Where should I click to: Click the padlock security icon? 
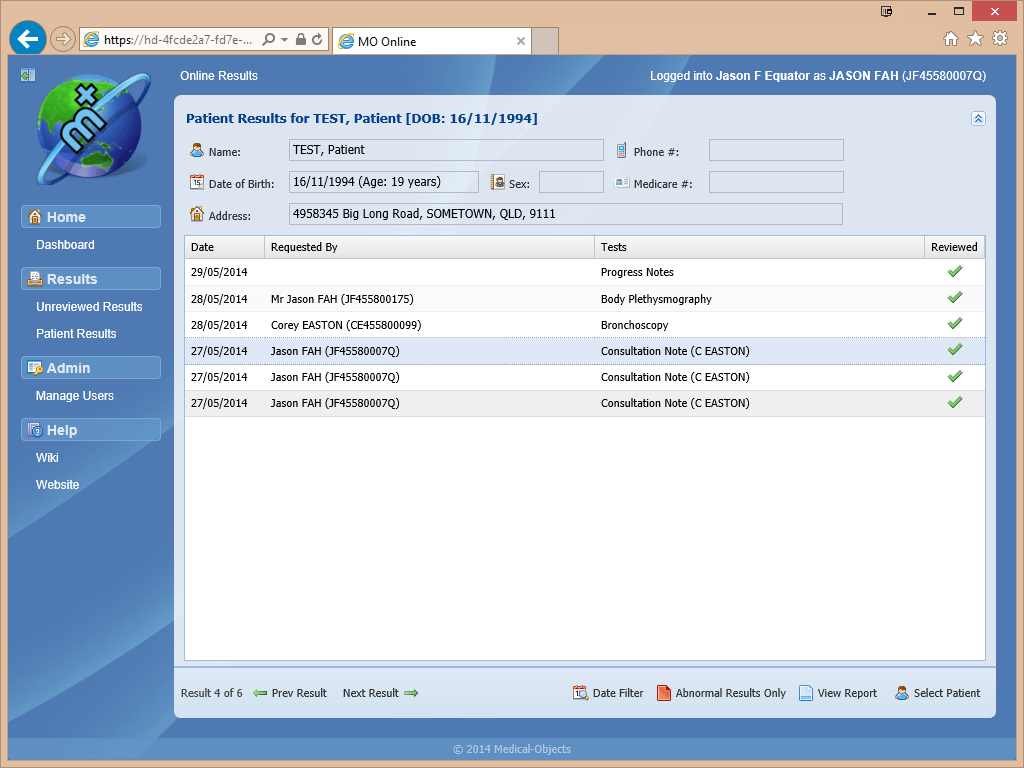tap(300, 39)
